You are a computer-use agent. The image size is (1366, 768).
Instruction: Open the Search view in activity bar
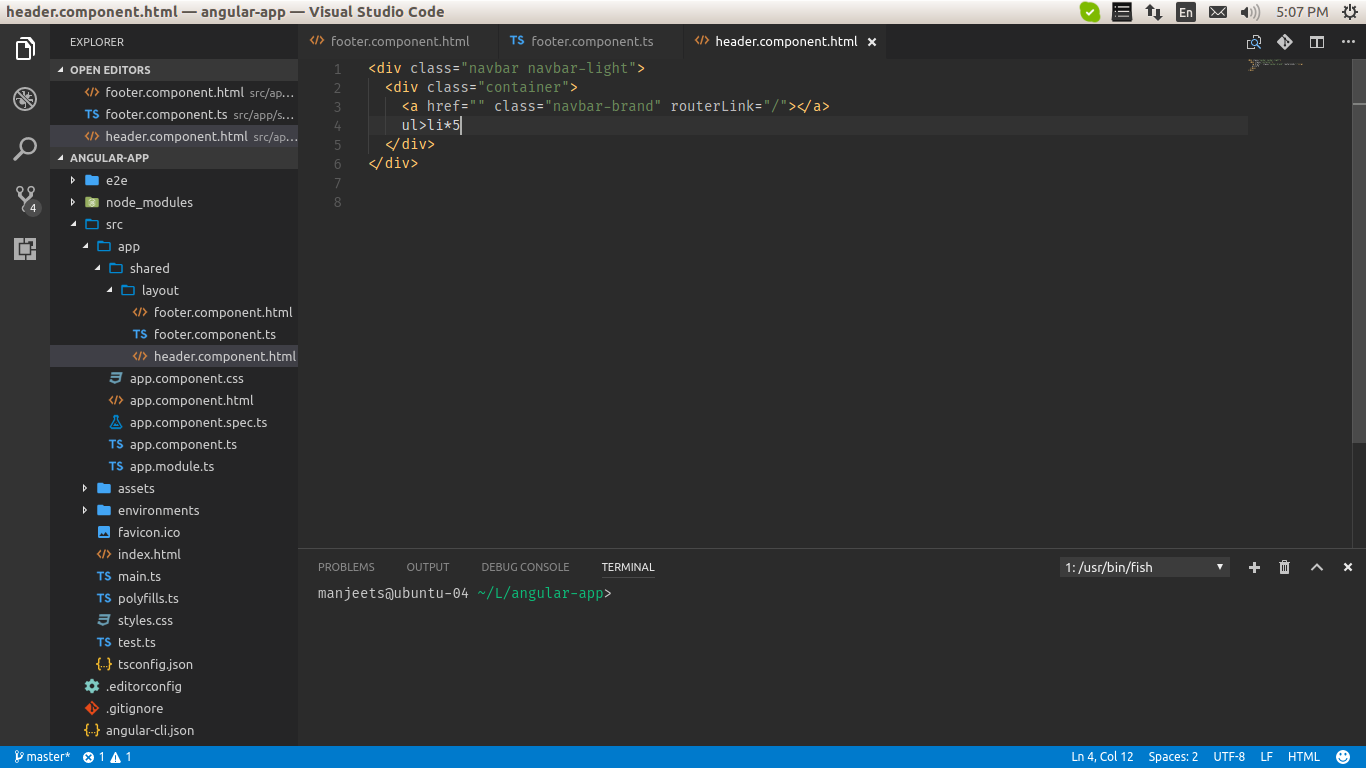(x=25, y=149)
